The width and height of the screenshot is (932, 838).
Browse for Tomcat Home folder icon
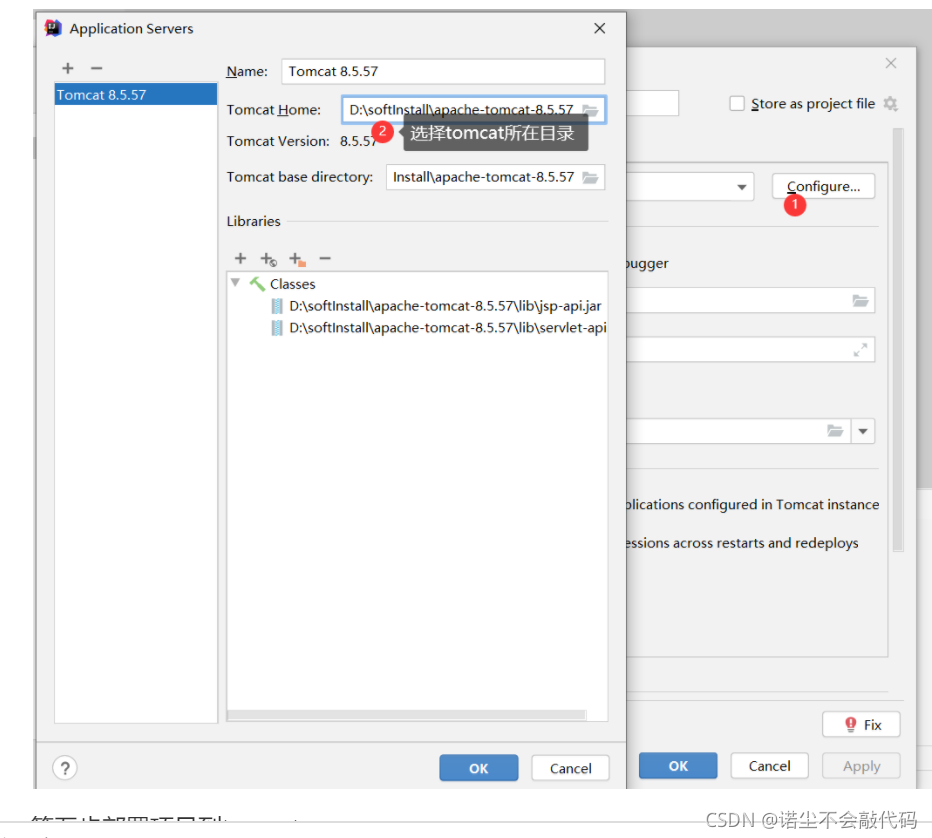[590, 110]
